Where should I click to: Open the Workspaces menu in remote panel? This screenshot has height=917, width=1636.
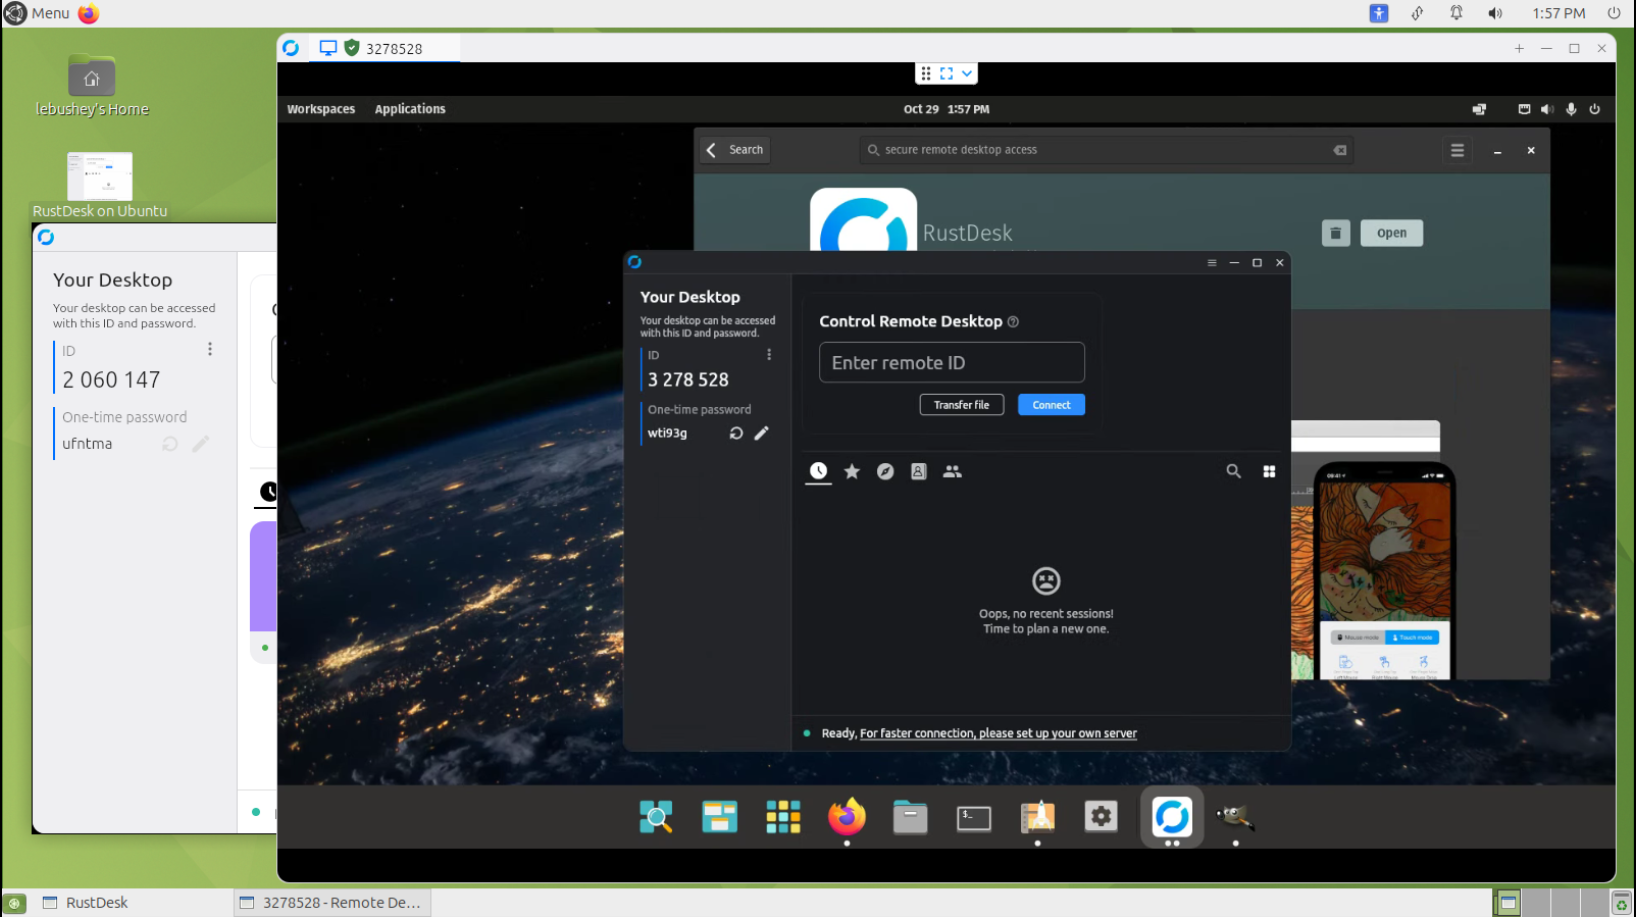click(321, 109)
